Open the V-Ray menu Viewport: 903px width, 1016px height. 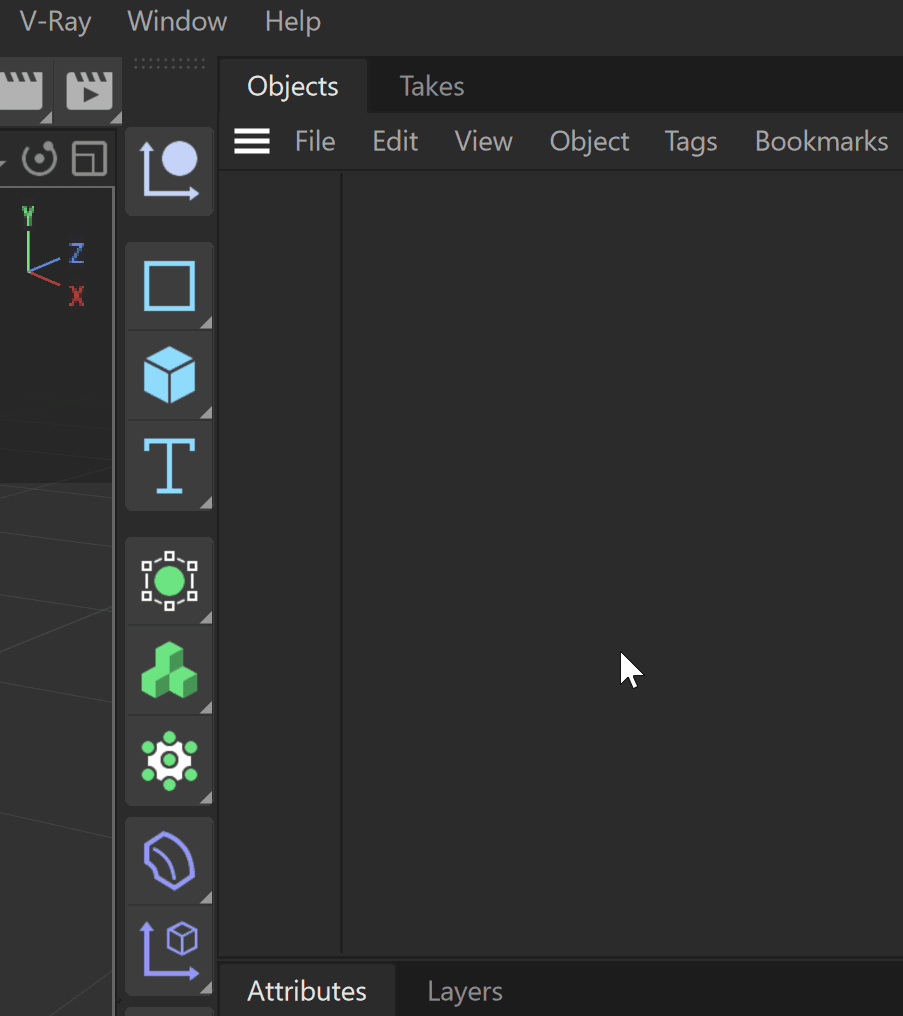pos(55,22)
